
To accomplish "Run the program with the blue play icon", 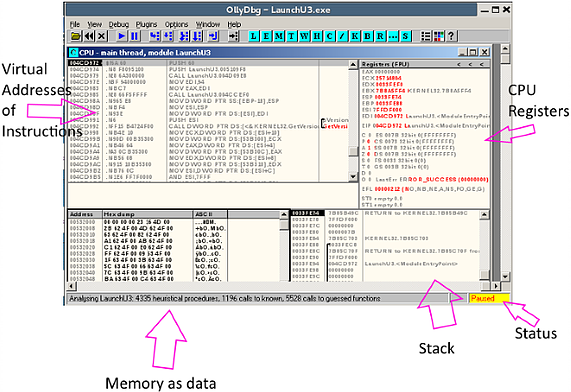I will (122, 36).
